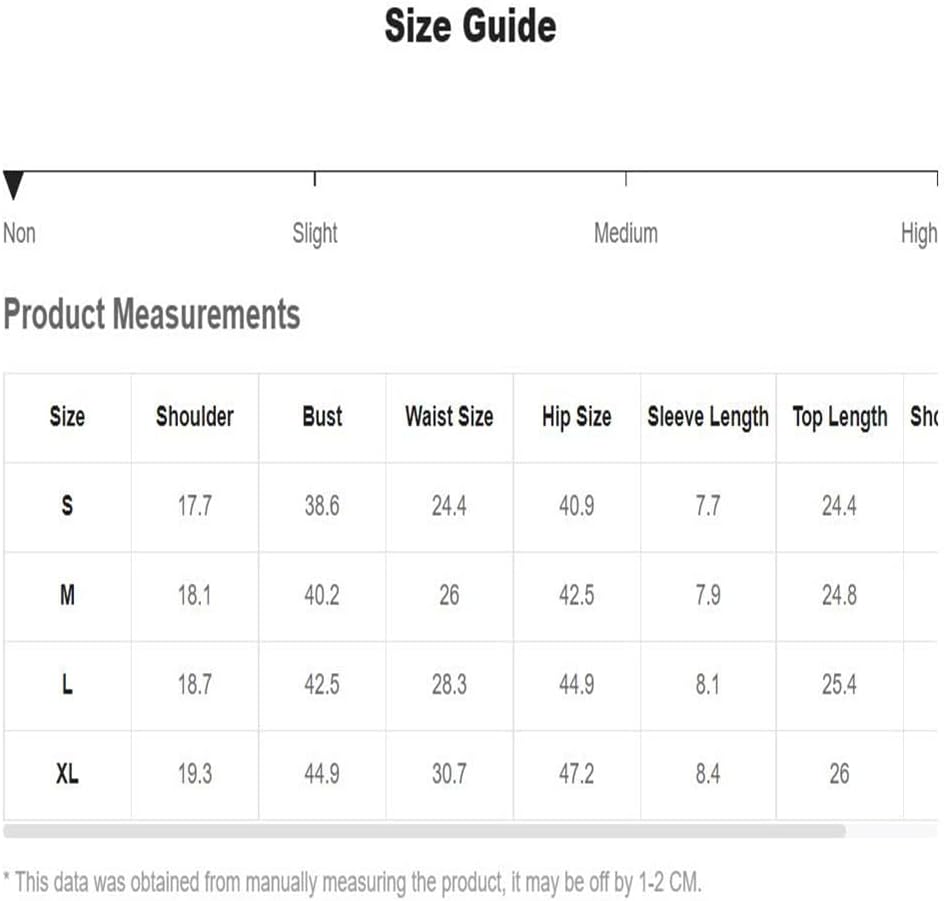Click the Top Length column header

click(840, 417)
